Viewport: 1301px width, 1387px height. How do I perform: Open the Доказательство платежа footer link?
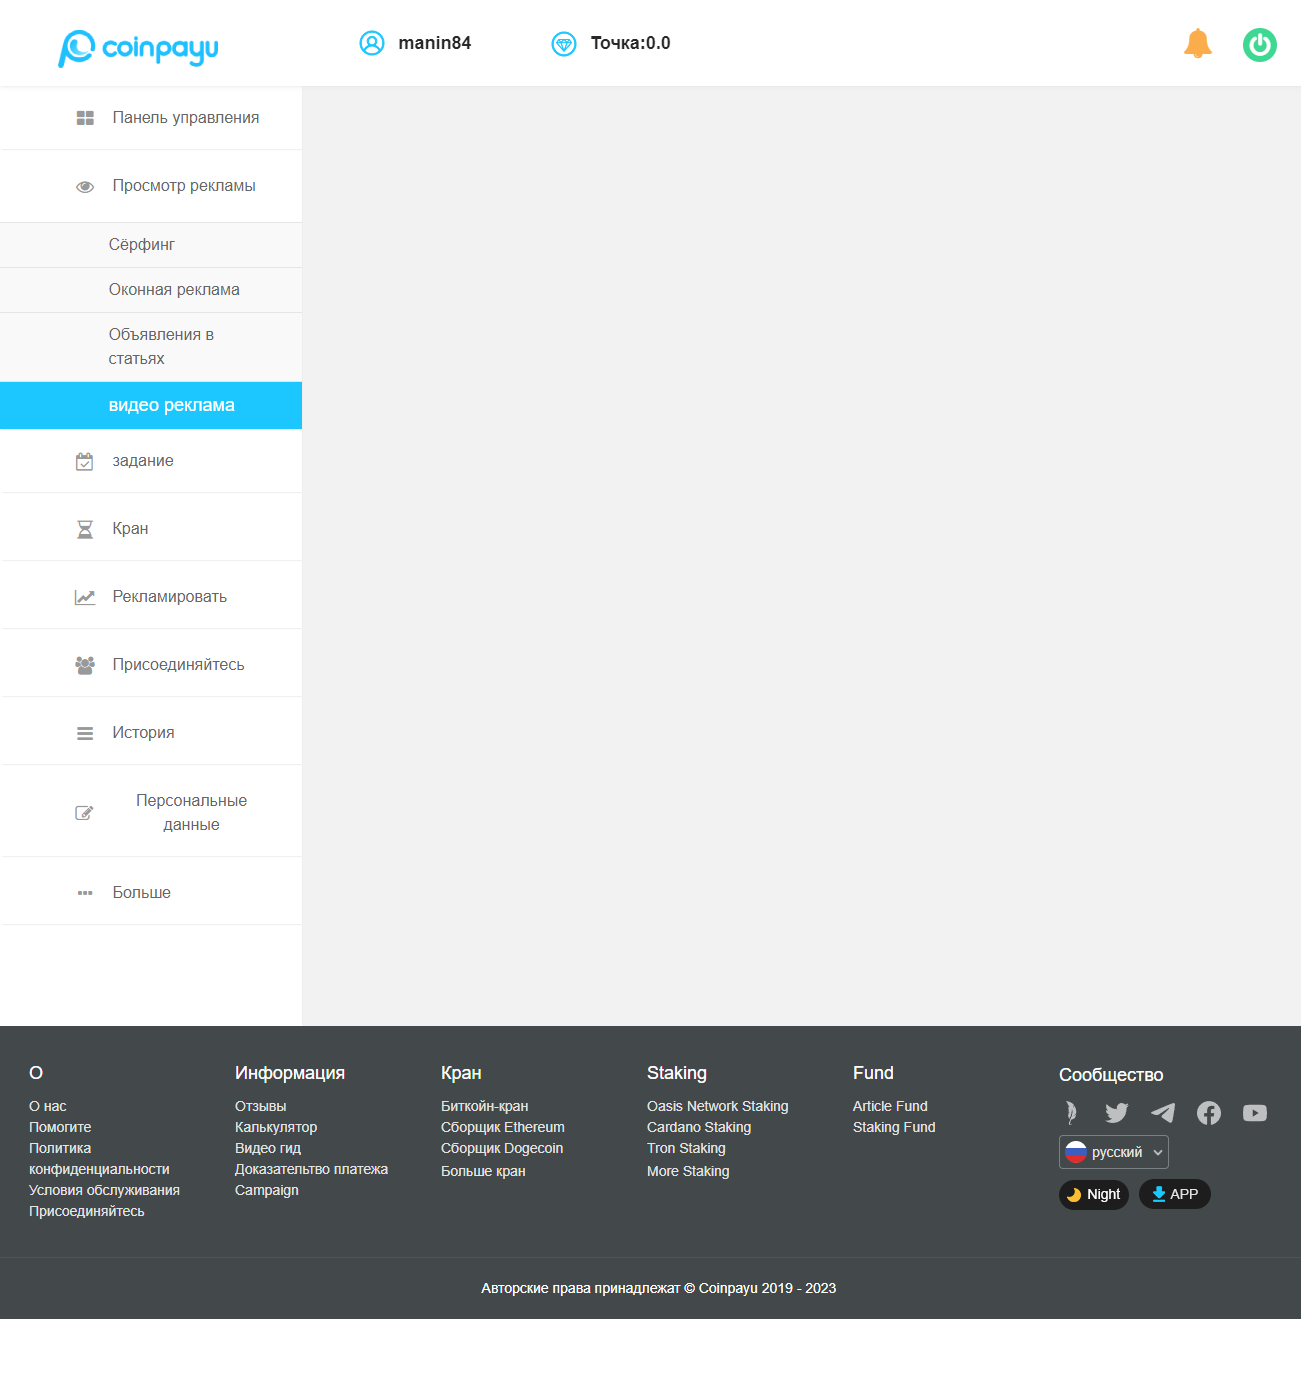[x=312, y=1169]
